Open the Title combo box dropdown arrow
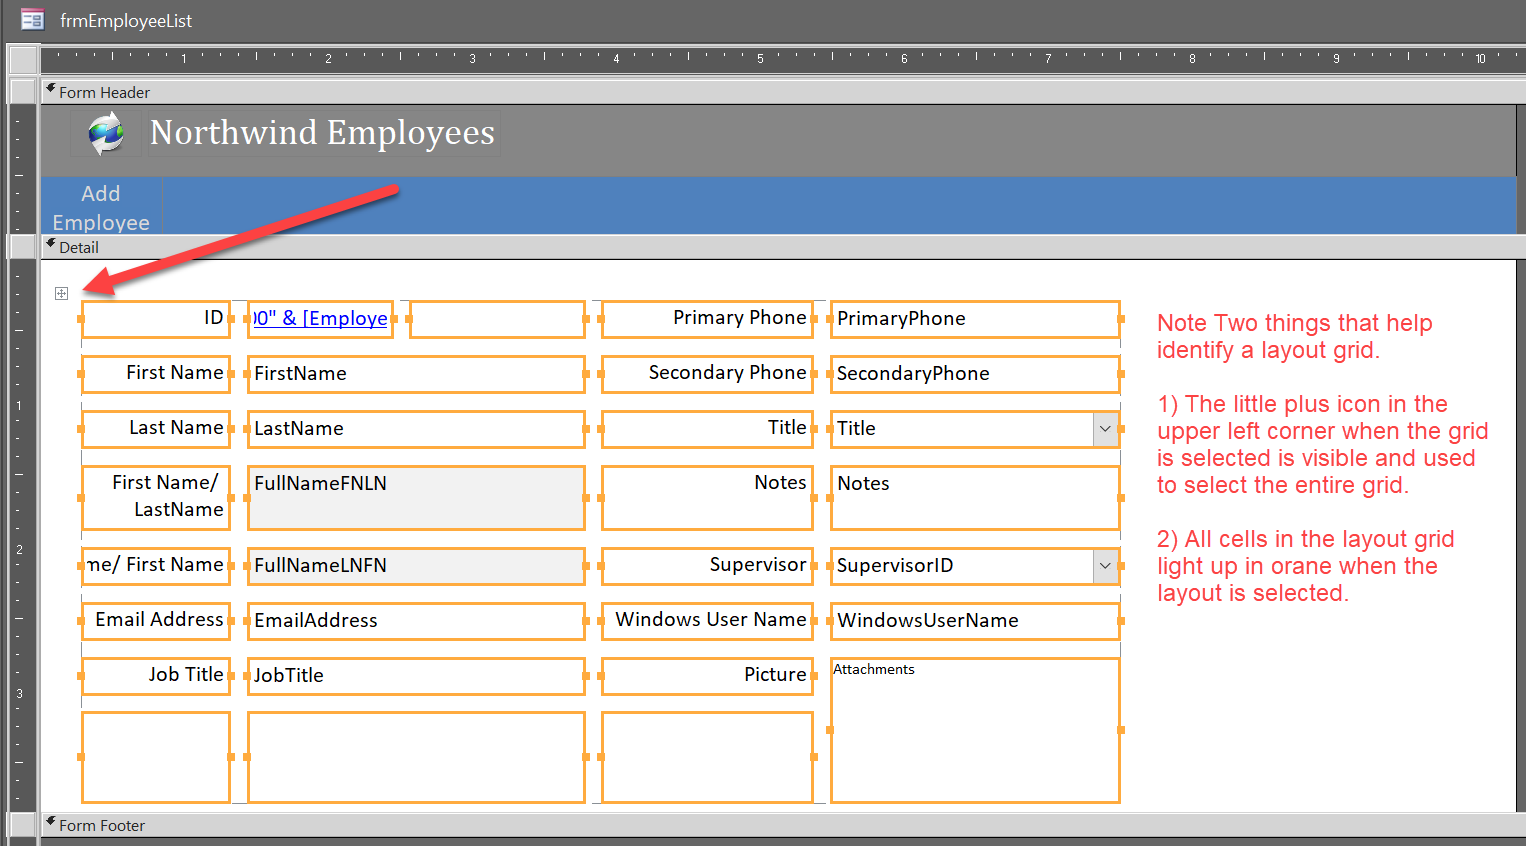 1105,429
